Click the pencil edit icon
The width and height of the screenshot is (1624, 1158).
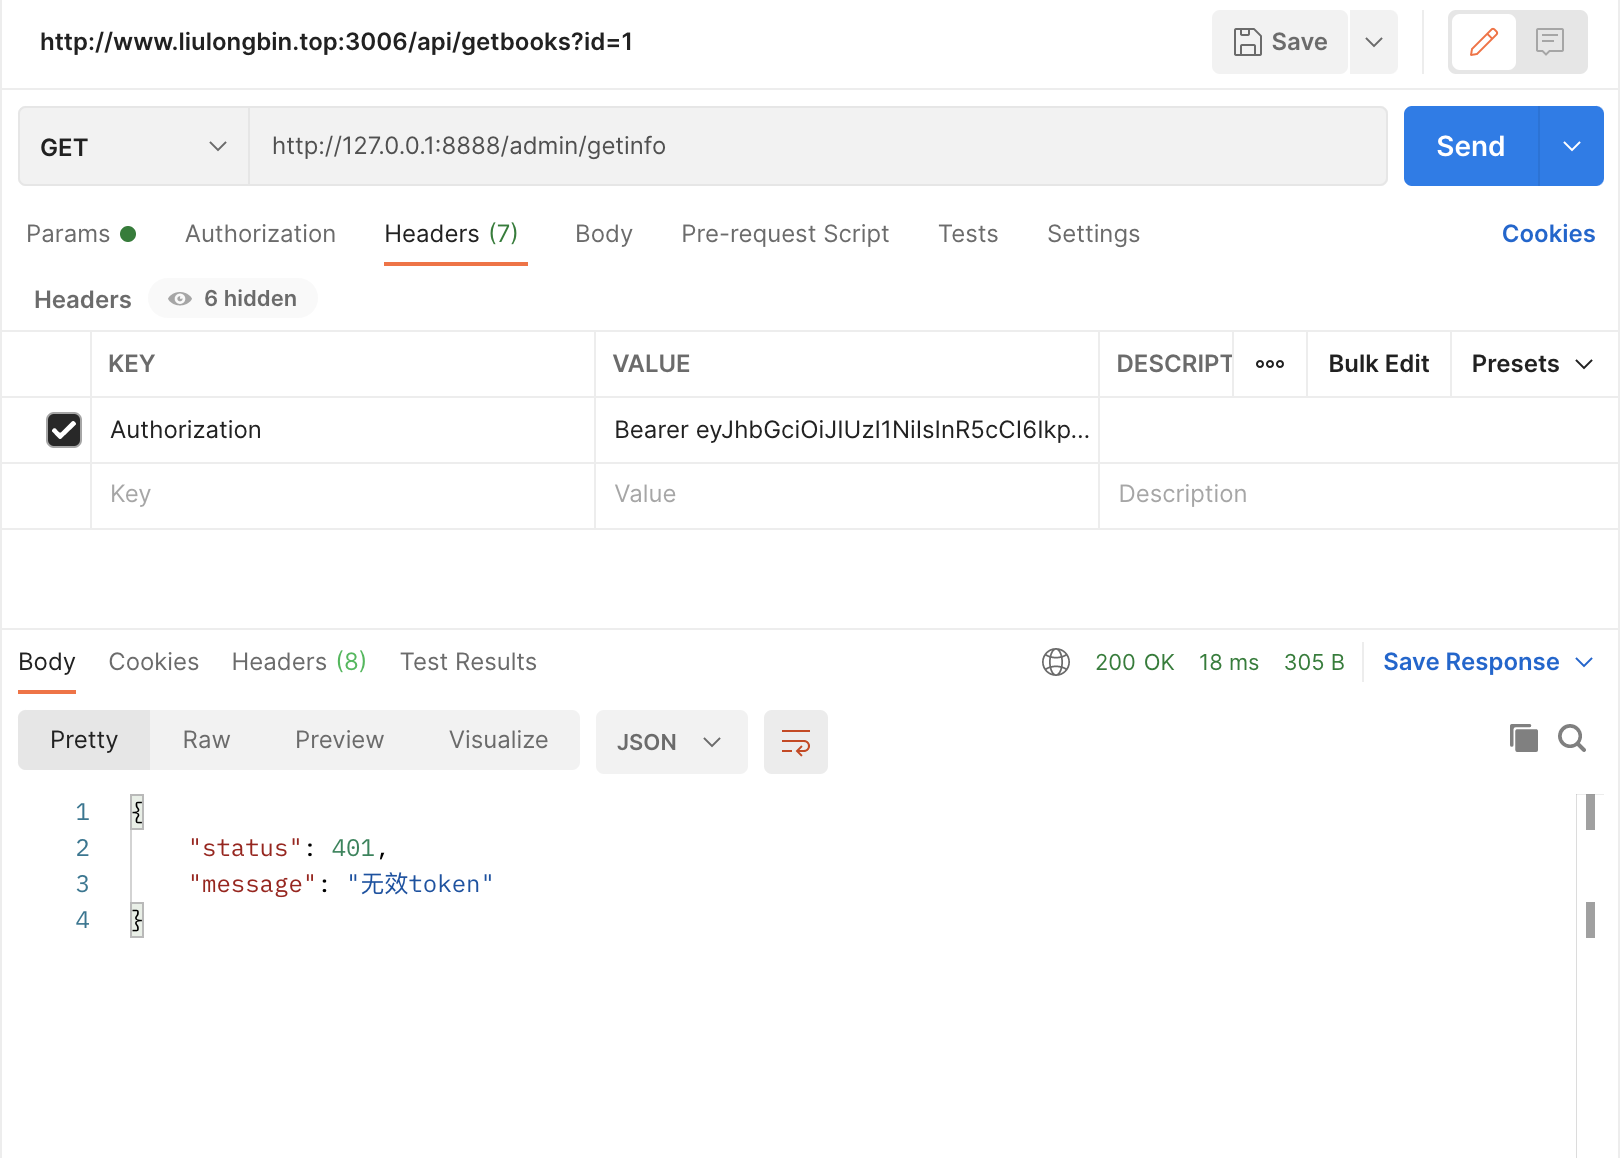(1483, 42)
